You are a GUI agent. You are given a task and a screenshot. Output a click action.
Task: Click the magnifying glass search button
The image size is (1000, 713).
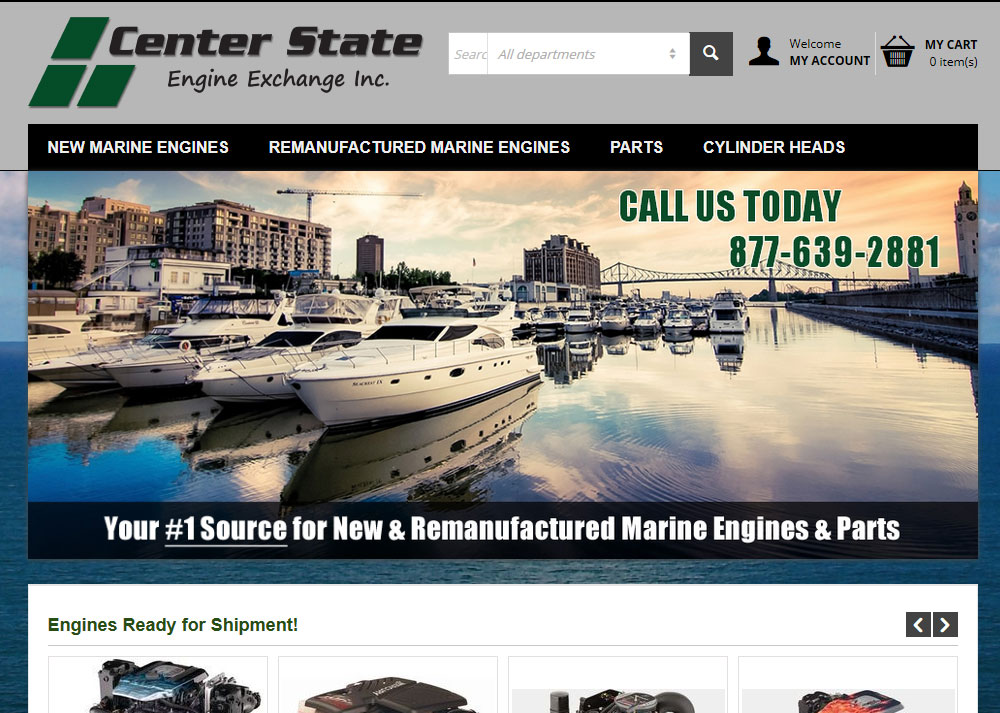pos(711,54)
